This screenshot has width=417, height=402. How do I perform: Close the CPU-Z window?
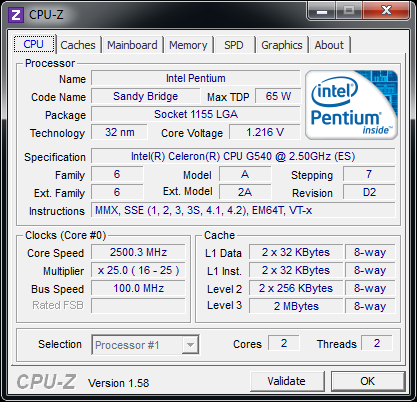386,10
